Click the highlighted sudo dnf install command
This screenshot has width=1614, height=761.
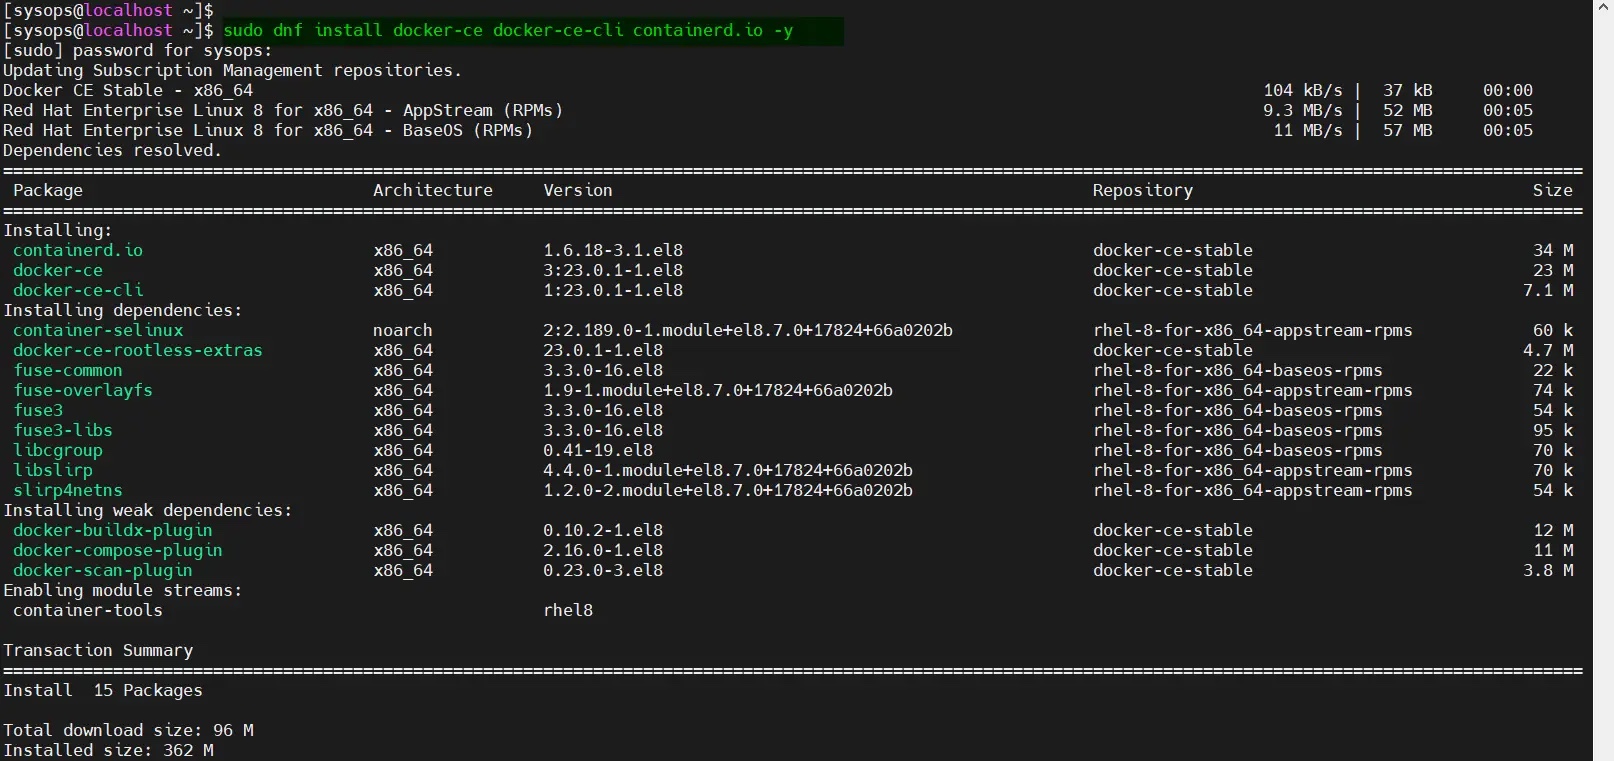(508, 30)
